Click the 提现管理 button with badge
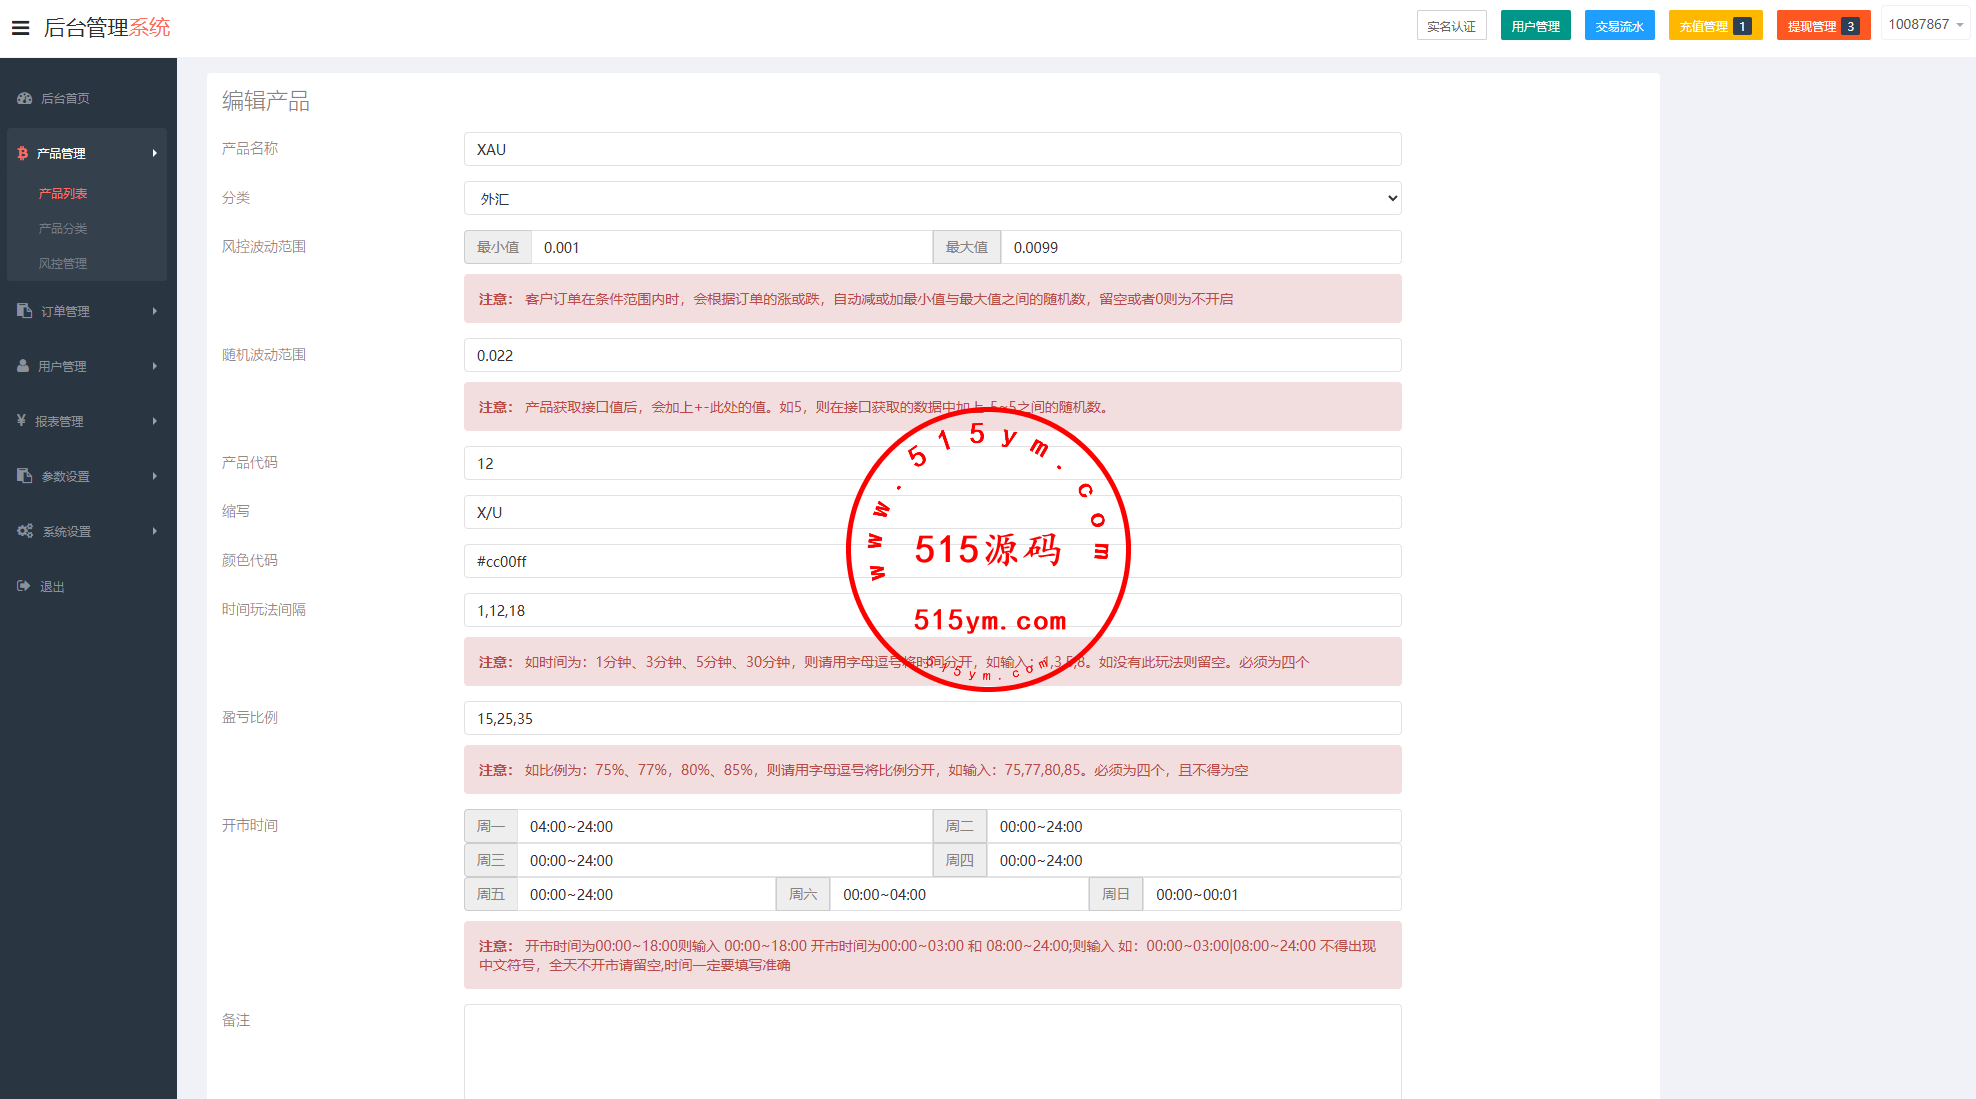Image resolution: width=1976 pixels, height=1099 pixels. [1822, 26]
